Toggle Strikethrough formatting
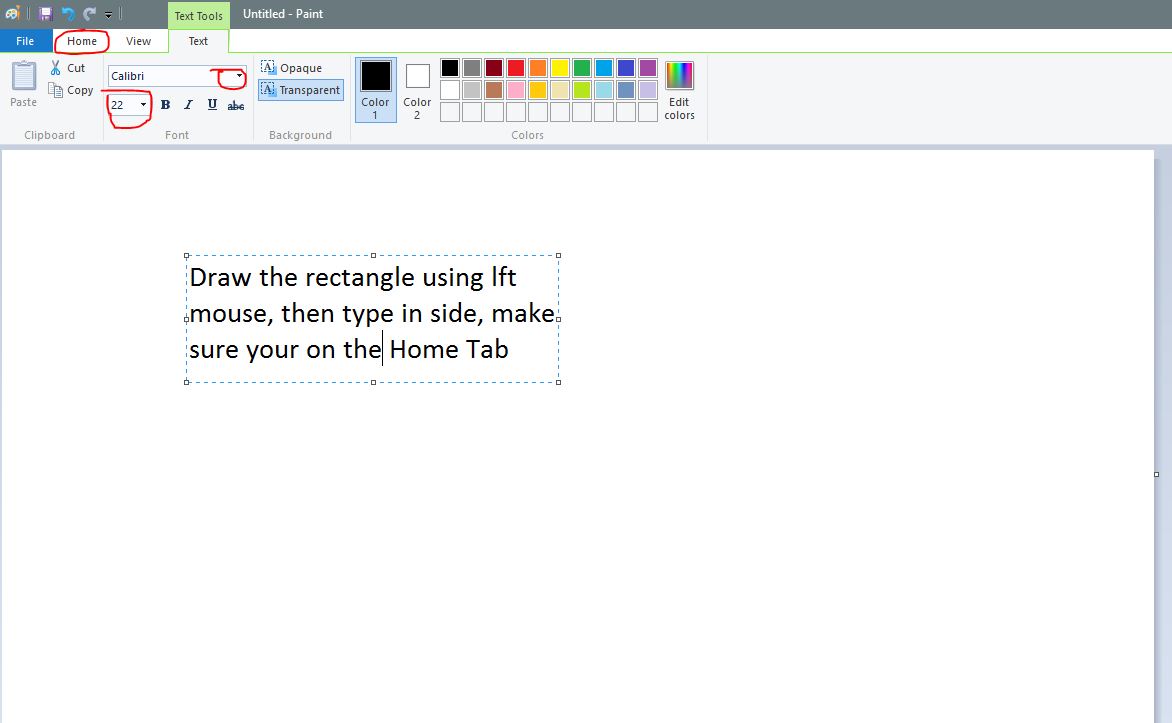The height and width of the screenshot is (723, 1172). coord(235,105)
